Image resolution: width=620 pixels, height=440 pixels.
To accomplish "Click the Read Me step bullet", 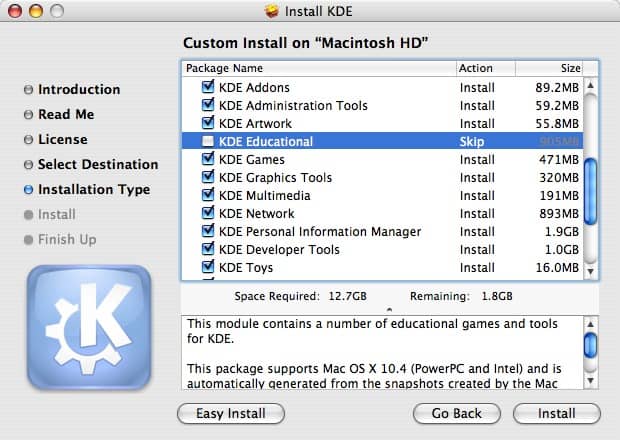I will point(28,115).
